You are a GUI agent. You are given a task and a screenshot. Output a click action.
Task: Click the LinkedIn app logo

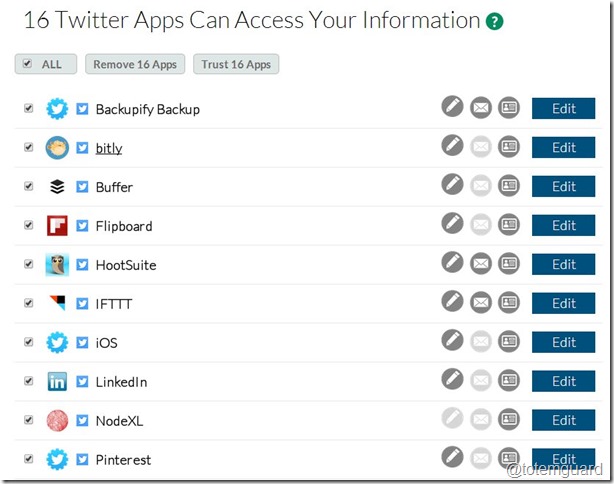coord(57,381)
